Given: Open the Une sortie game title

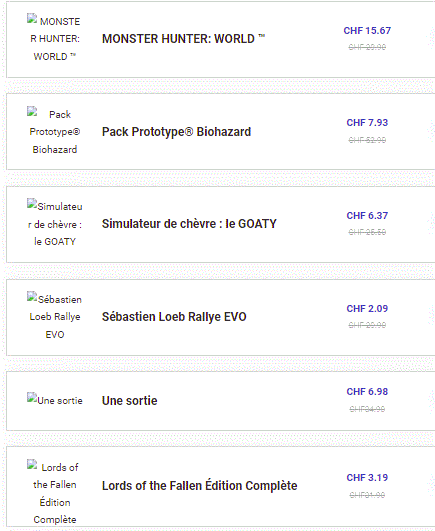Looking at the screenshot, I should click(x=130, y=401).
